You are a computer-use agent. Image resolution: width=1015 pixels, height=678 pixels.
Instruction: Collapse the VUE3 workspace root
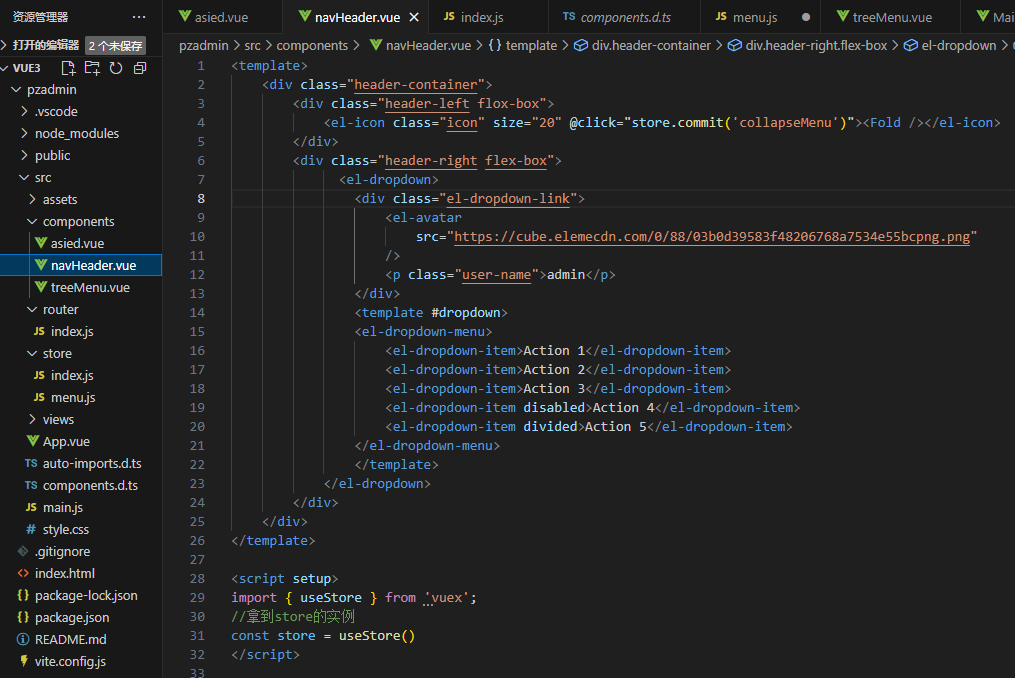[x=5, y=68]
